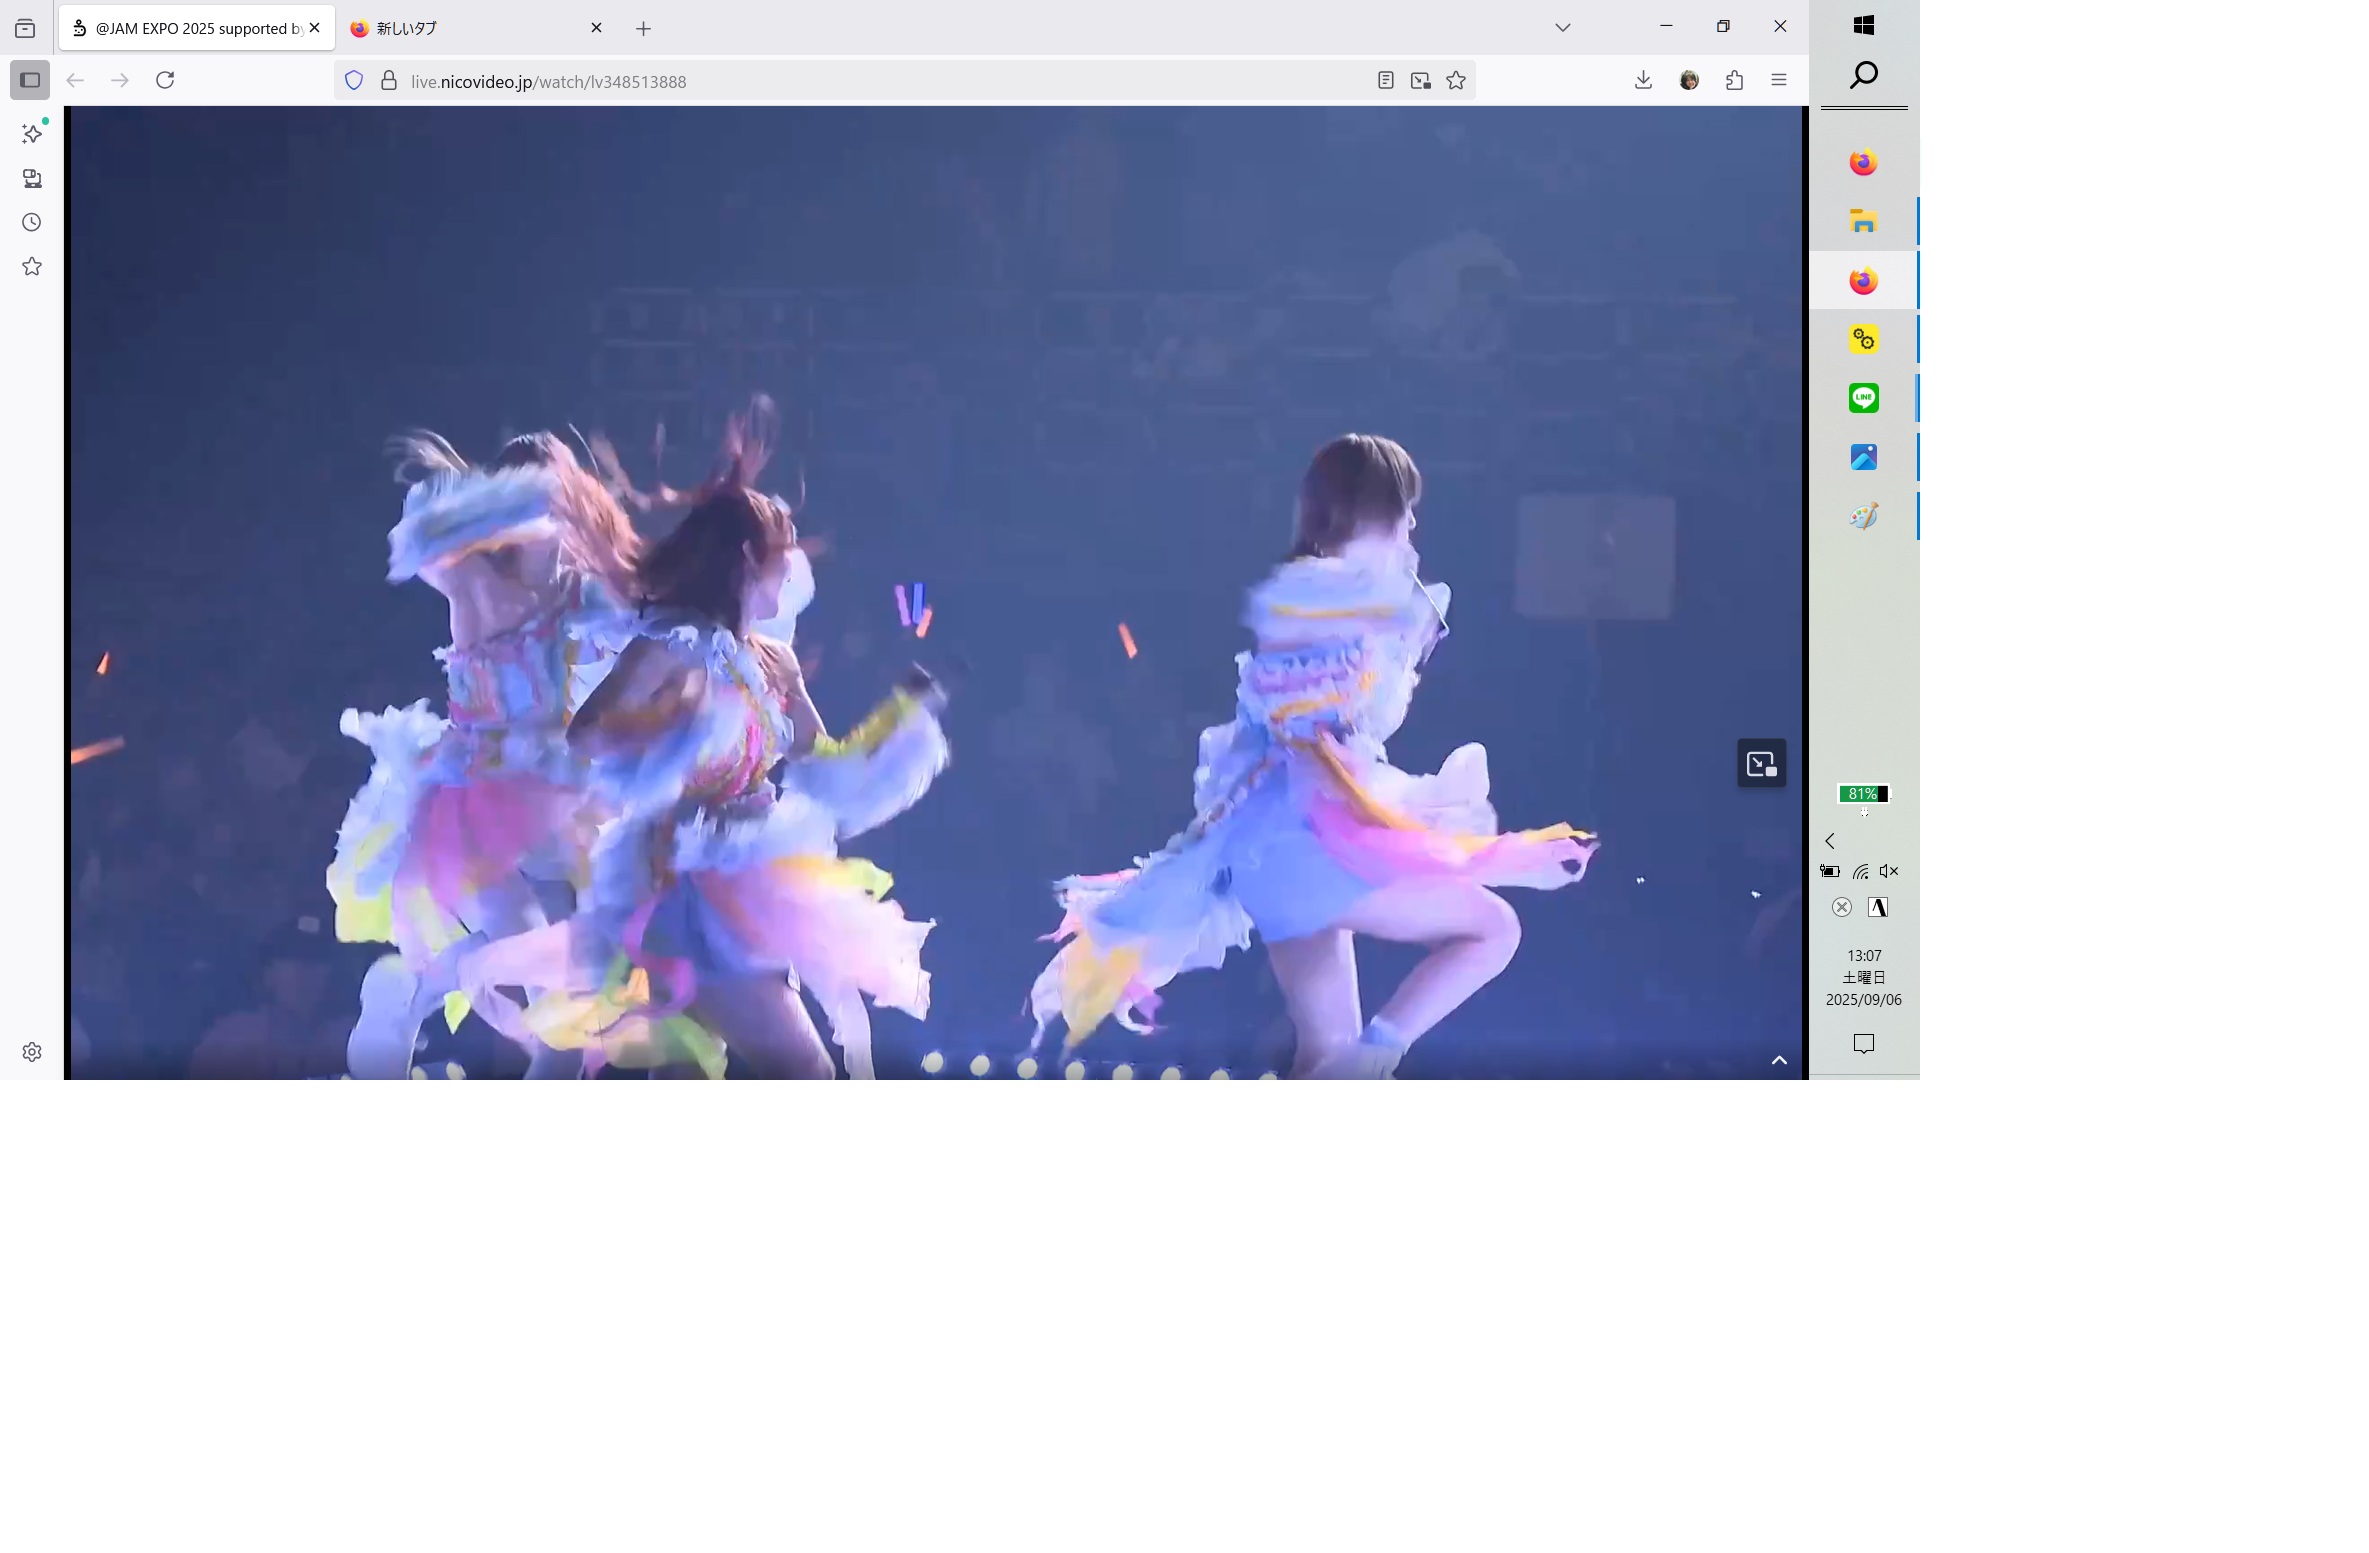Toggle reader view in address bar
This screenshot has width=2369, height=1553.
coord(1385,81)
